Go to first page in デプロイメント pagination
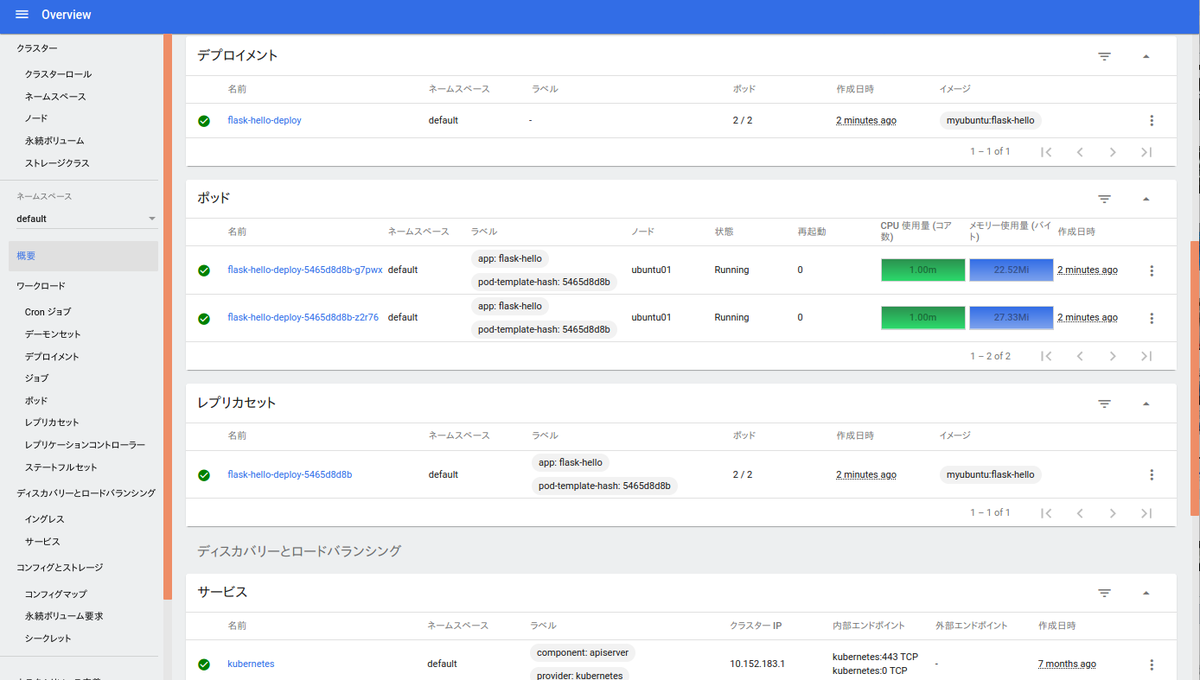The image size is (1200, 680). pyautogui.click(x=1046, y=152)
